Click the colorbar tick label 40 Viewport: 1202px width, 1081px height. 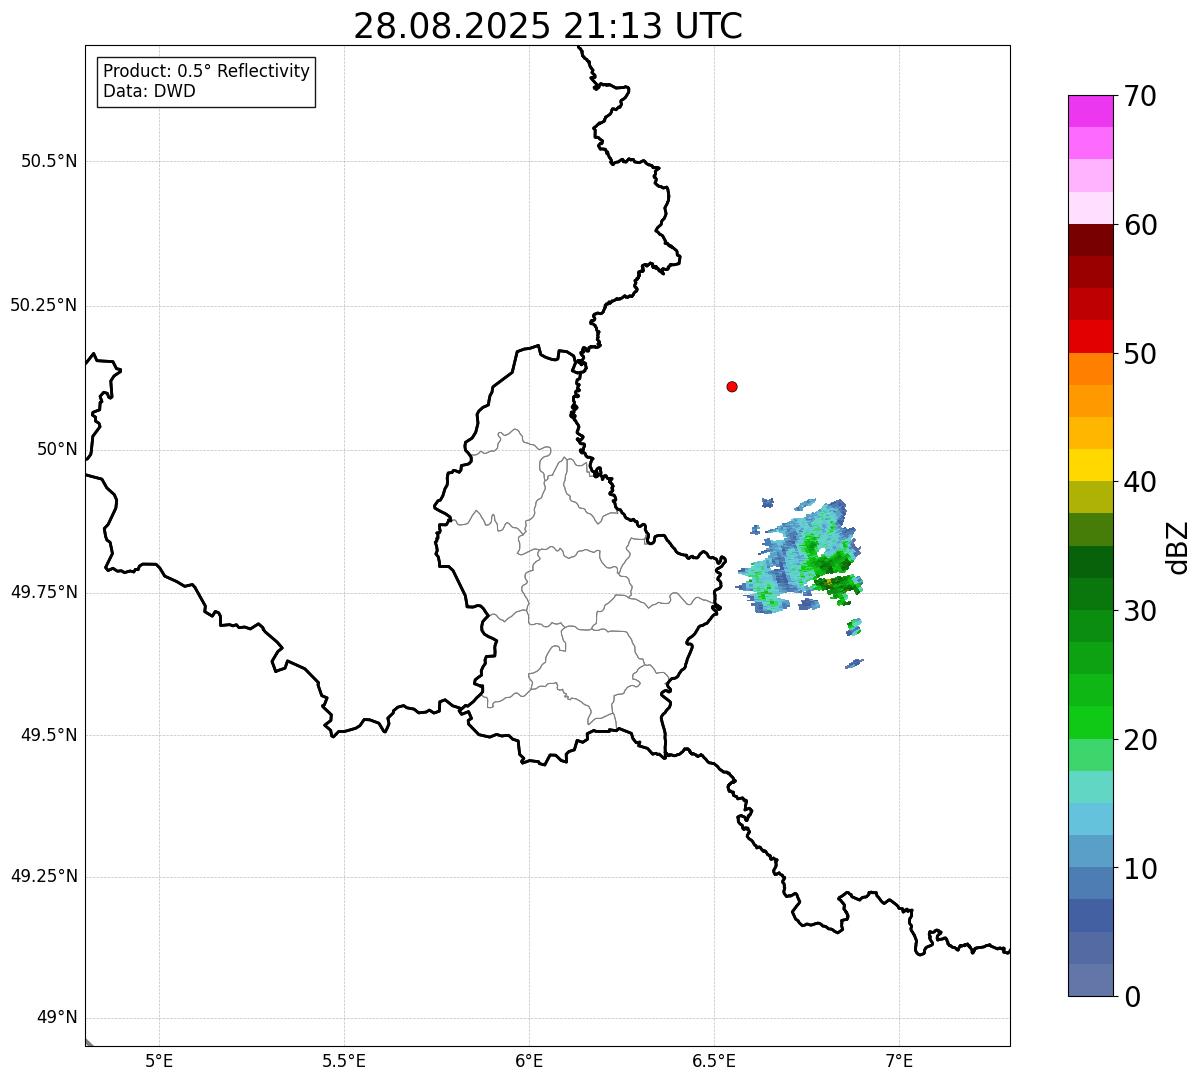click(x=1140, y=482)
